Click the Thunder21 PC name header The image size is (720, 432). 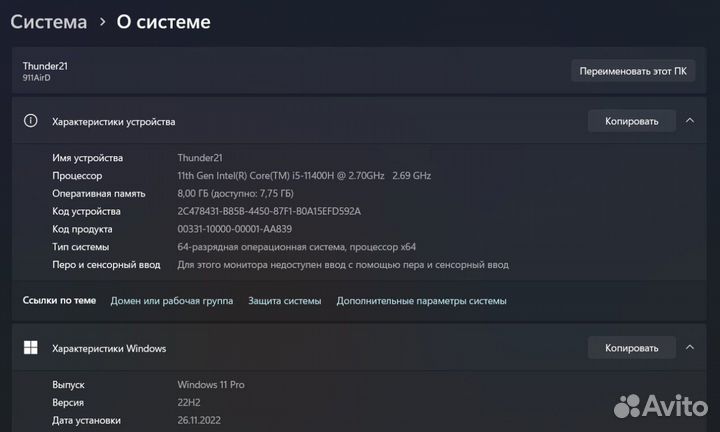45,66
